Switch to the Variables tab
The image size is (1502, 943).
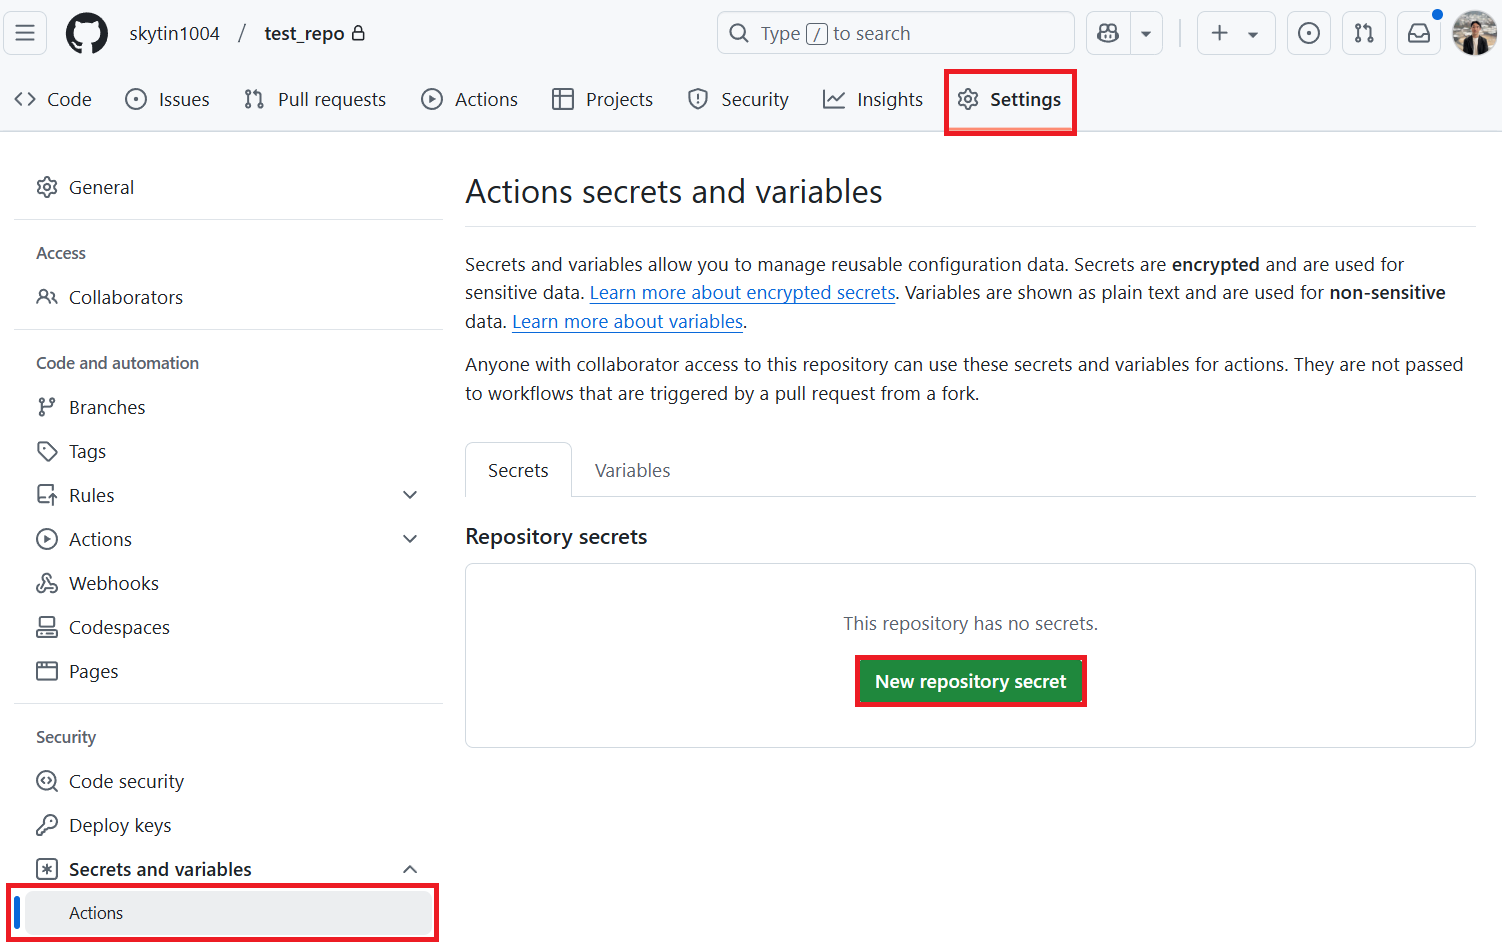point(631,469)
